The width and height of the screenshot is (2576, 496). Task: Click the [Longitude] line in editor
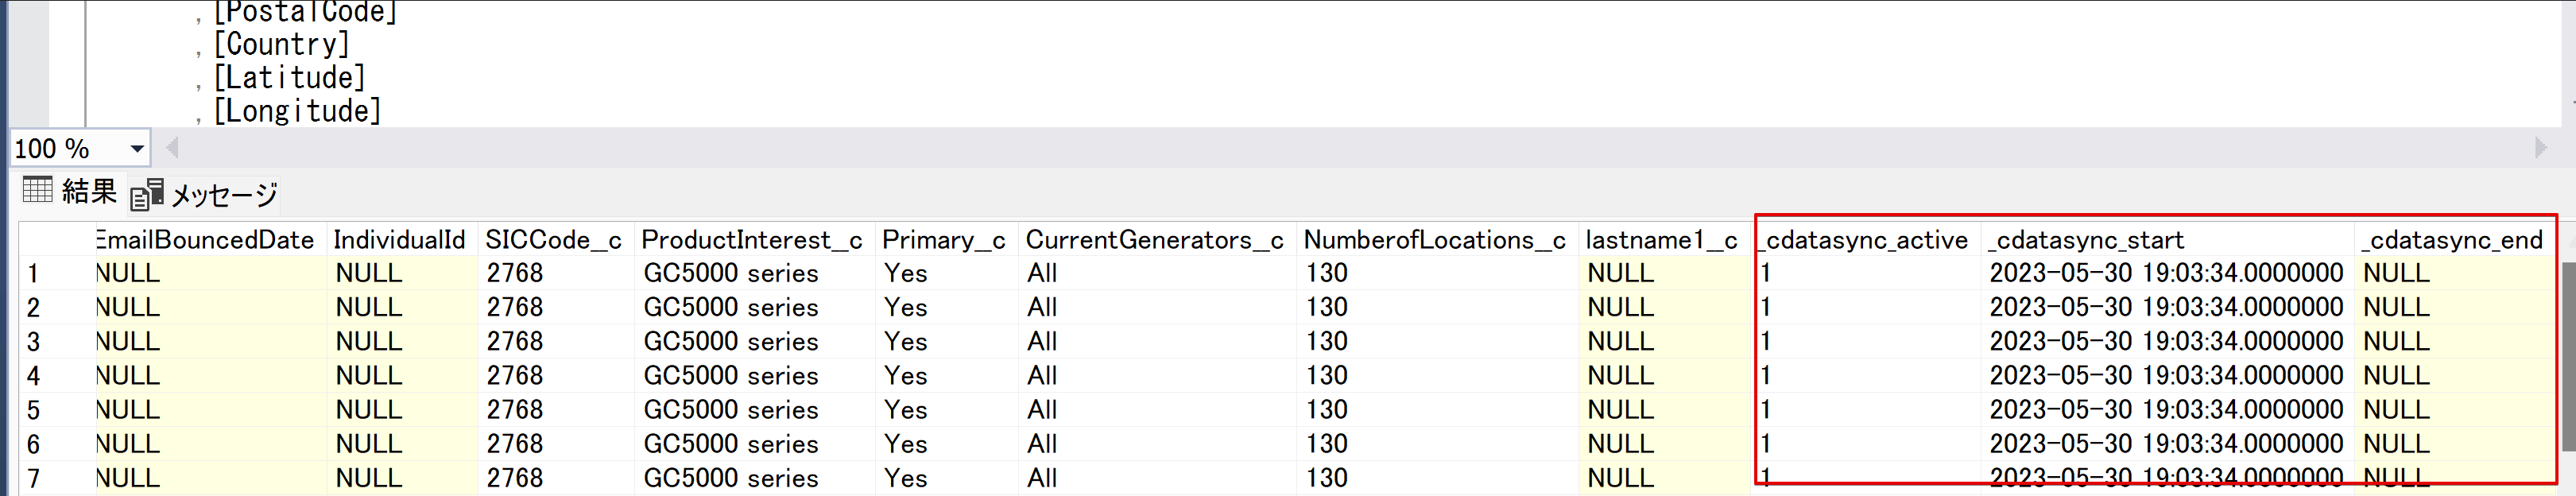pyautogui.click(x=298, y=110)
